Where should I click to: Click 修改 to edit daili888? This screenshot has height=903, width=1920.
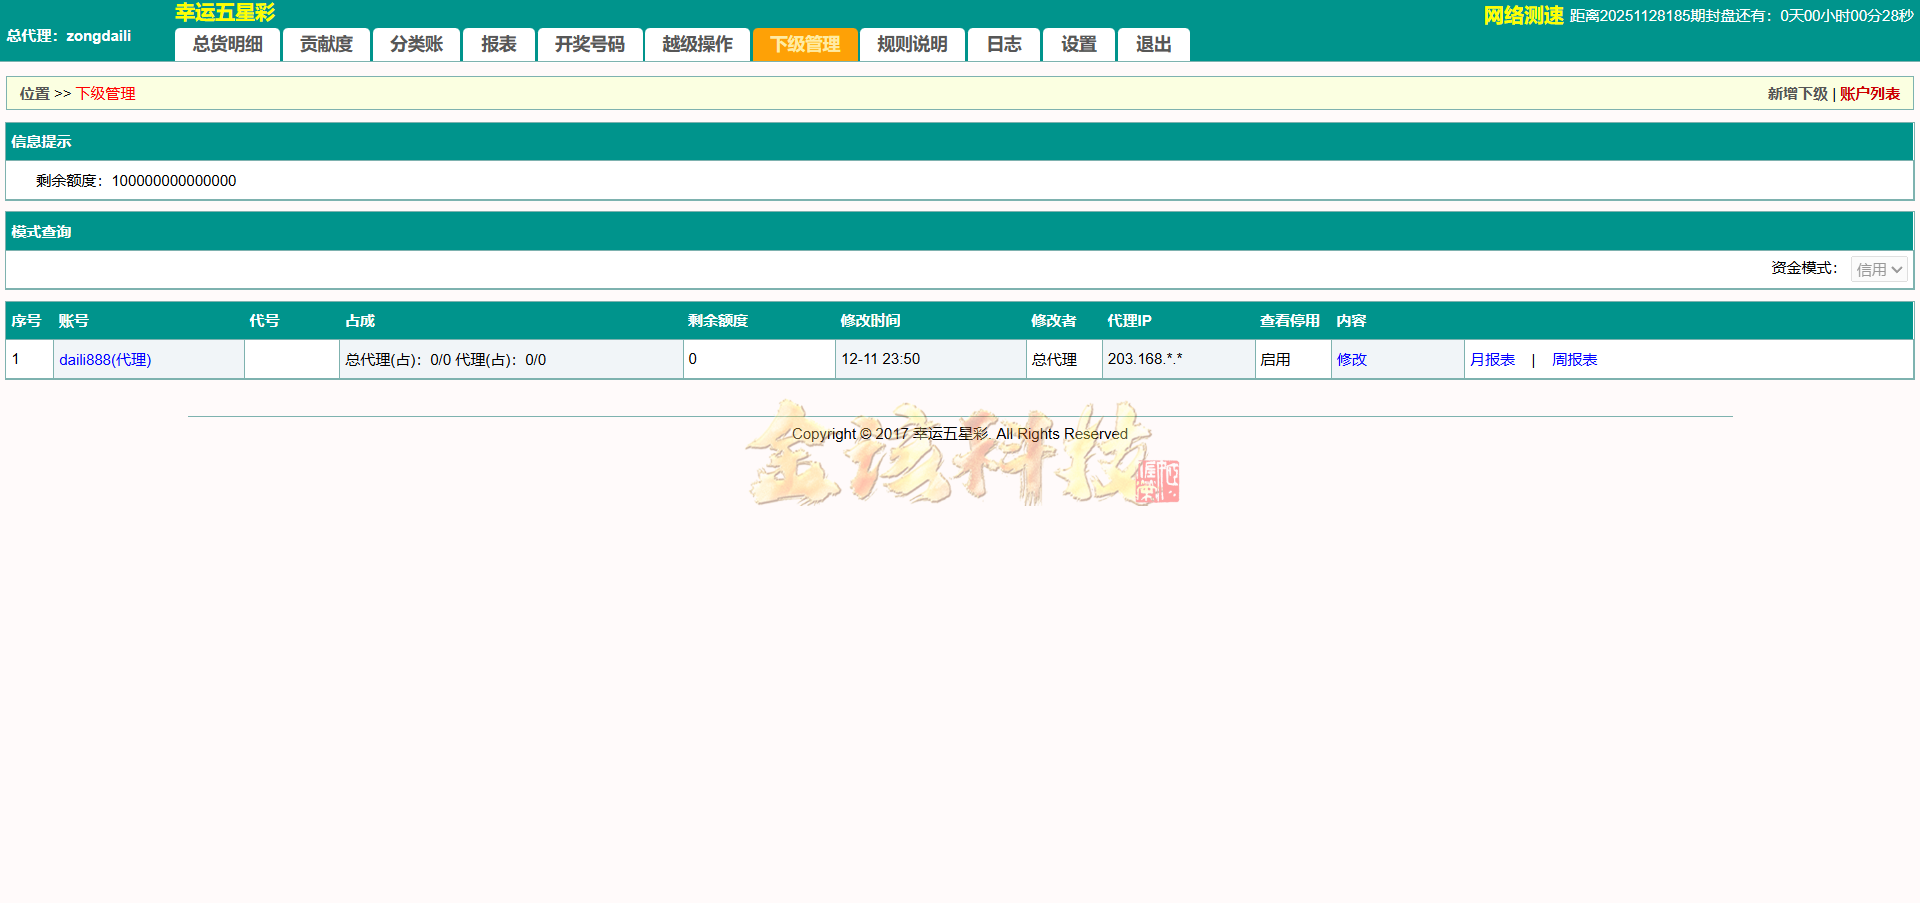pos(1351,359)
